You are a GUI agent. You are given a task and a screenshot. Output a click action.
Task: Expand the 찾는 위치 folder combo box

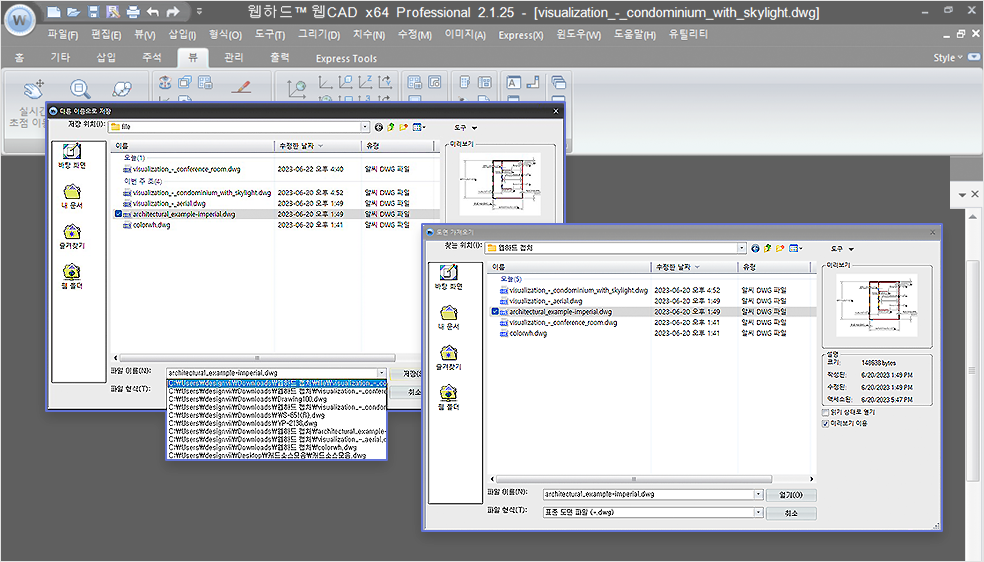742,248
